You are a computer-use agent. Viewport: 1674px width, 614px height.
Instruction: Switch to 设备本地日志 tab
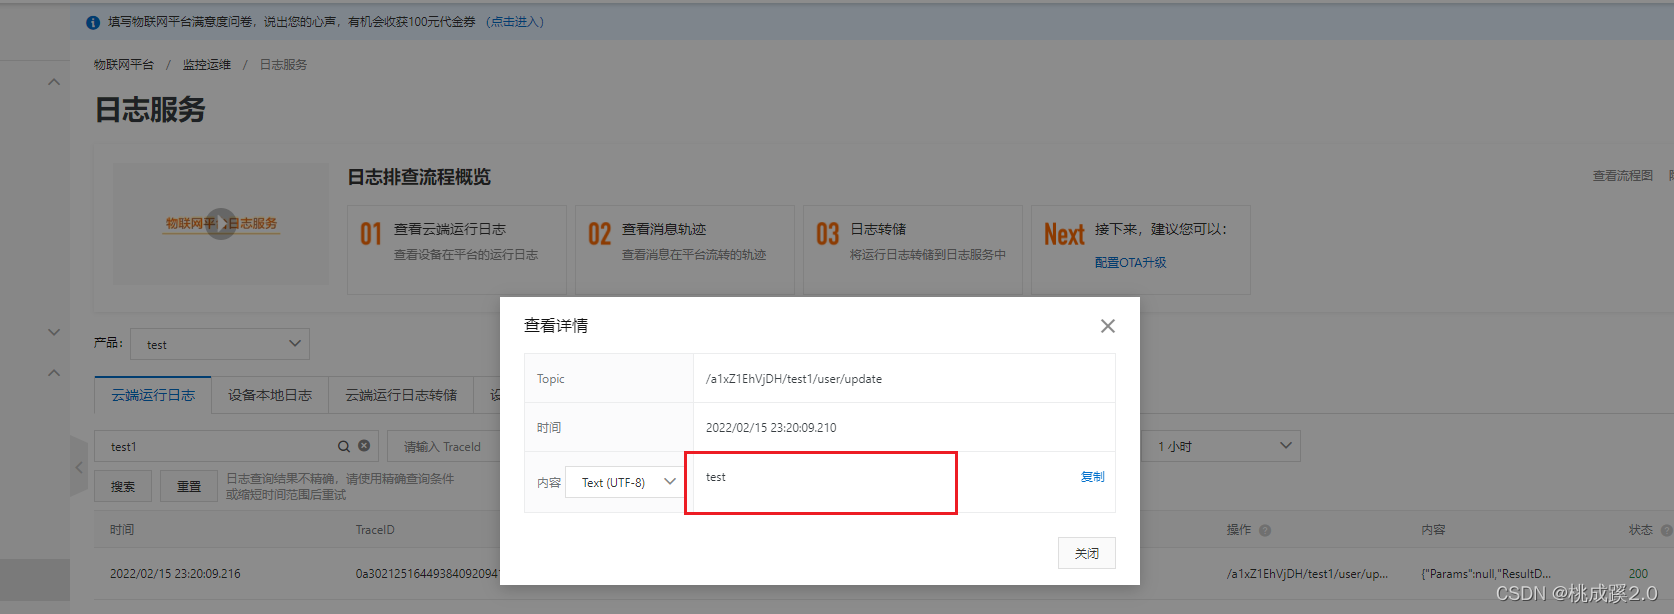coord(270,395)
